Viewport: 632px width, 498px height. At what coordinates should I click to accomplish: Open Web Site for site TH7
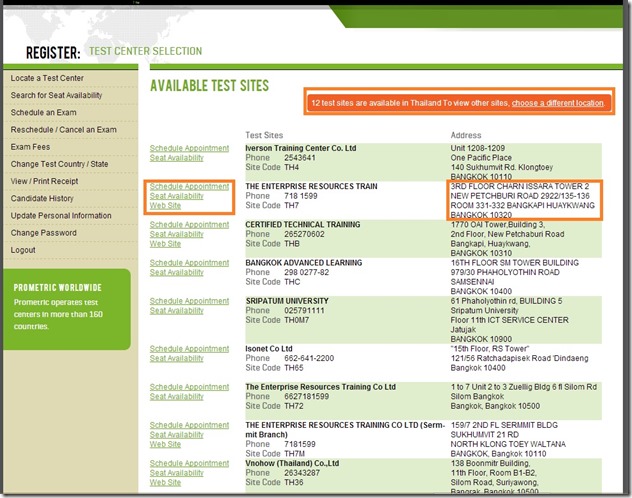pos(165,205)
